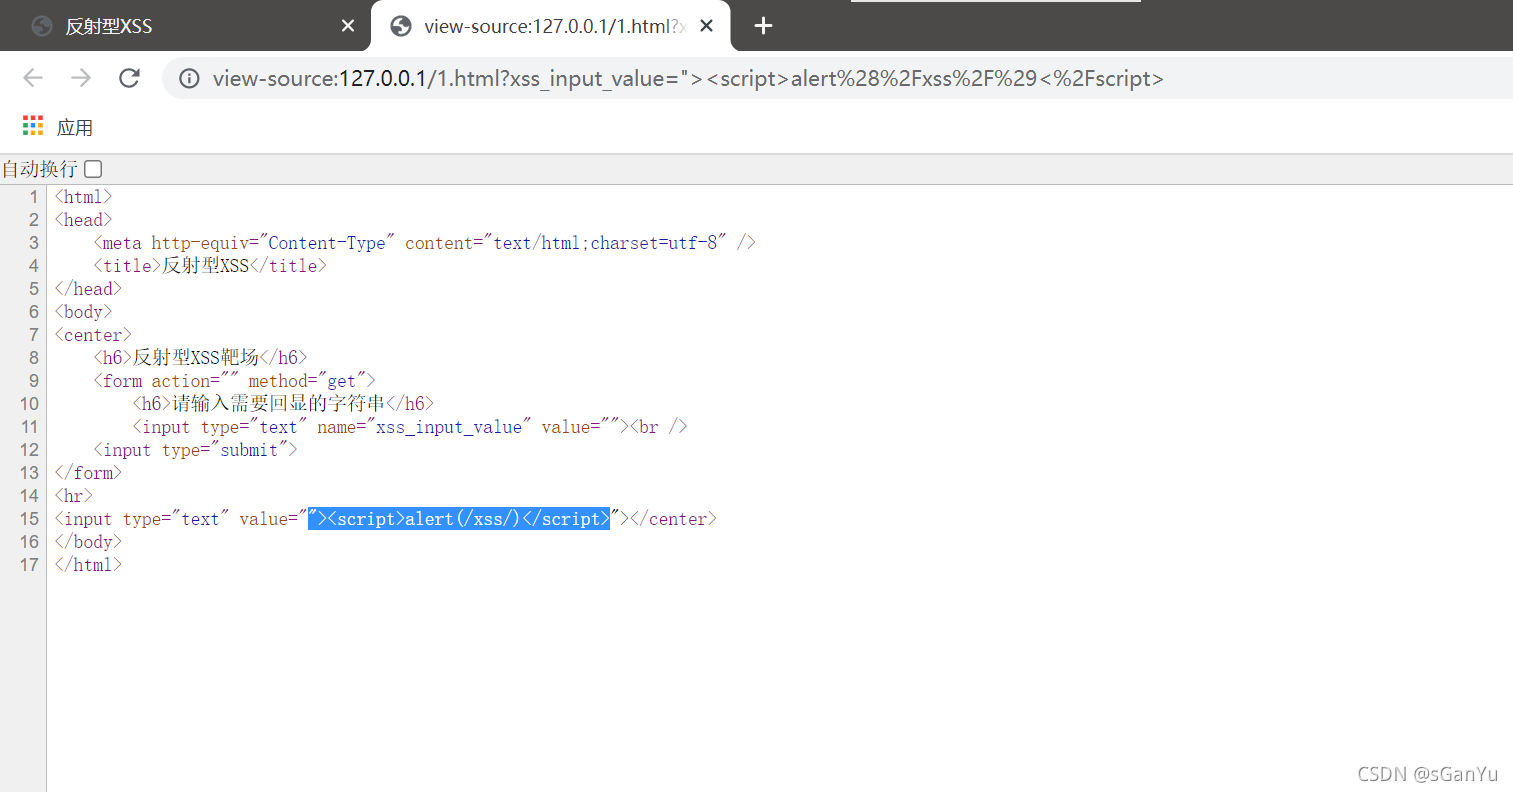Close the view-source tab
This screenshot has height=792, width=1513.
[706, 26]
